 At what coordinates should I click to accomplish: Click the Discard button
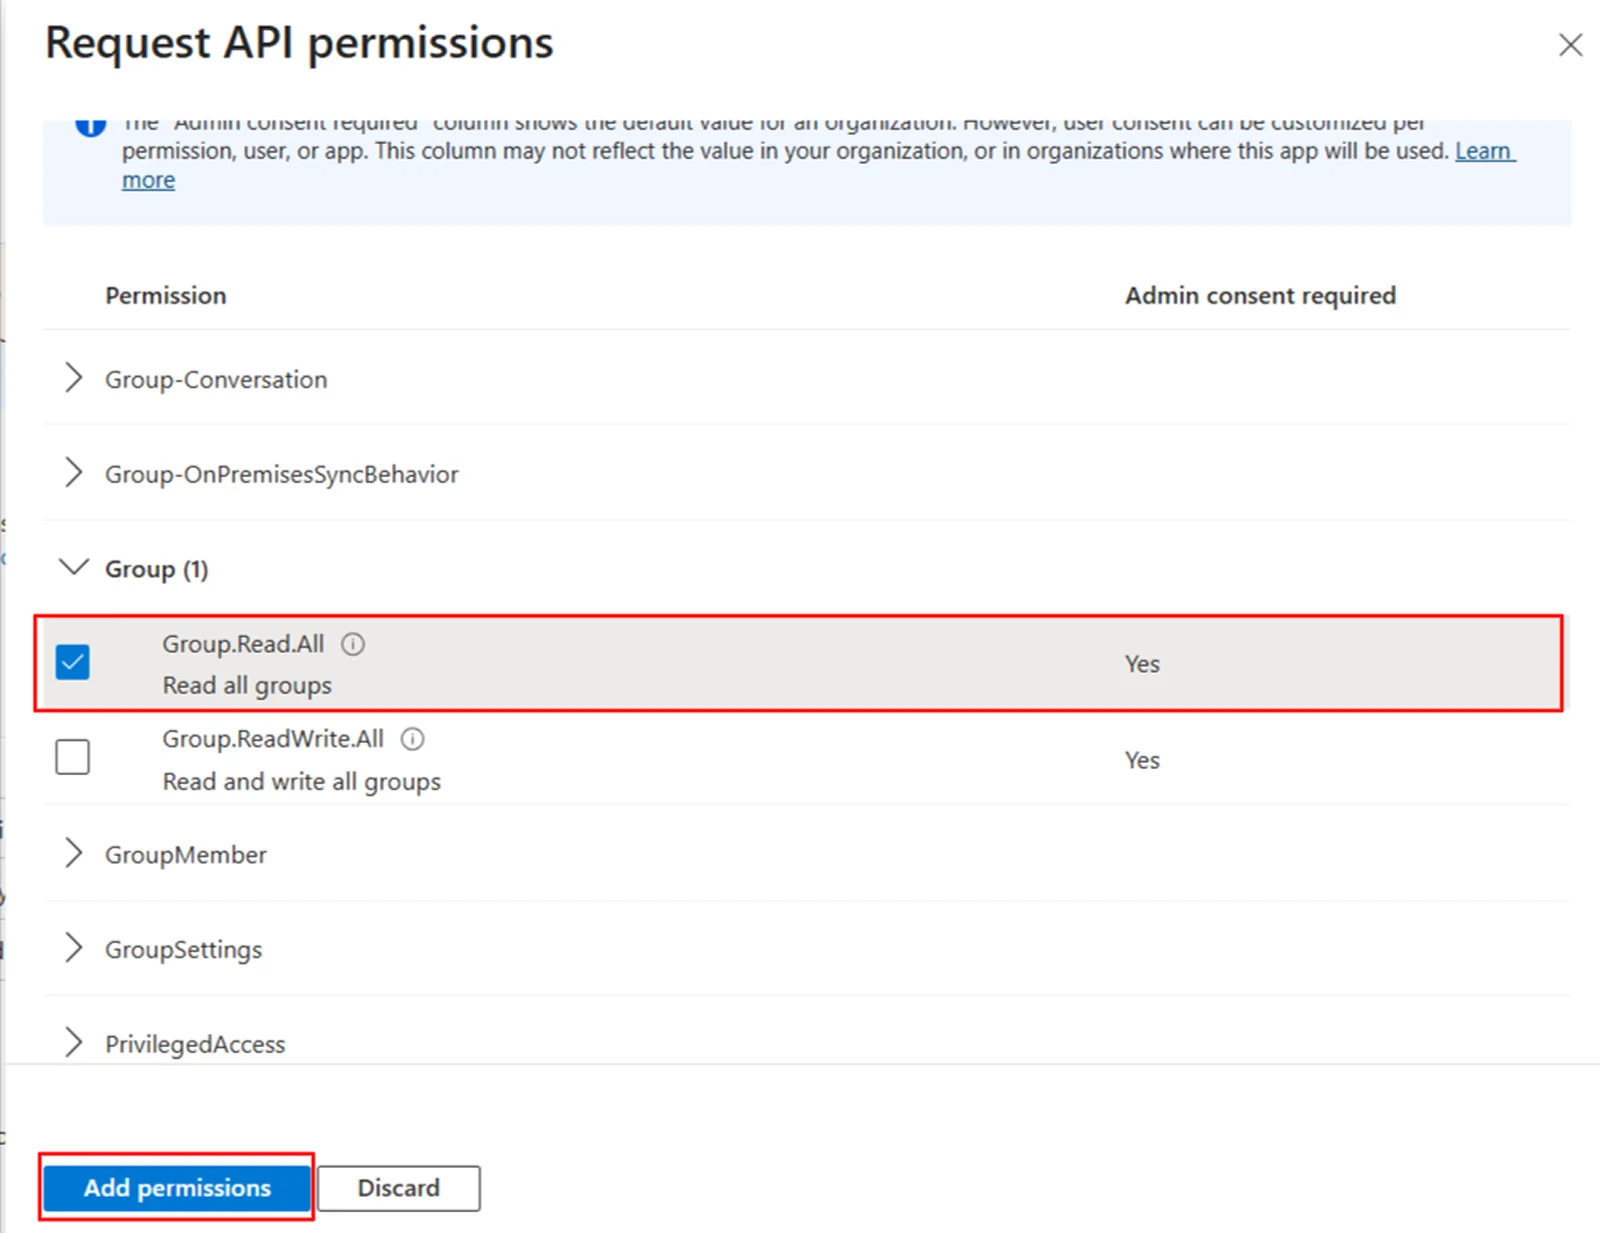398,1188
